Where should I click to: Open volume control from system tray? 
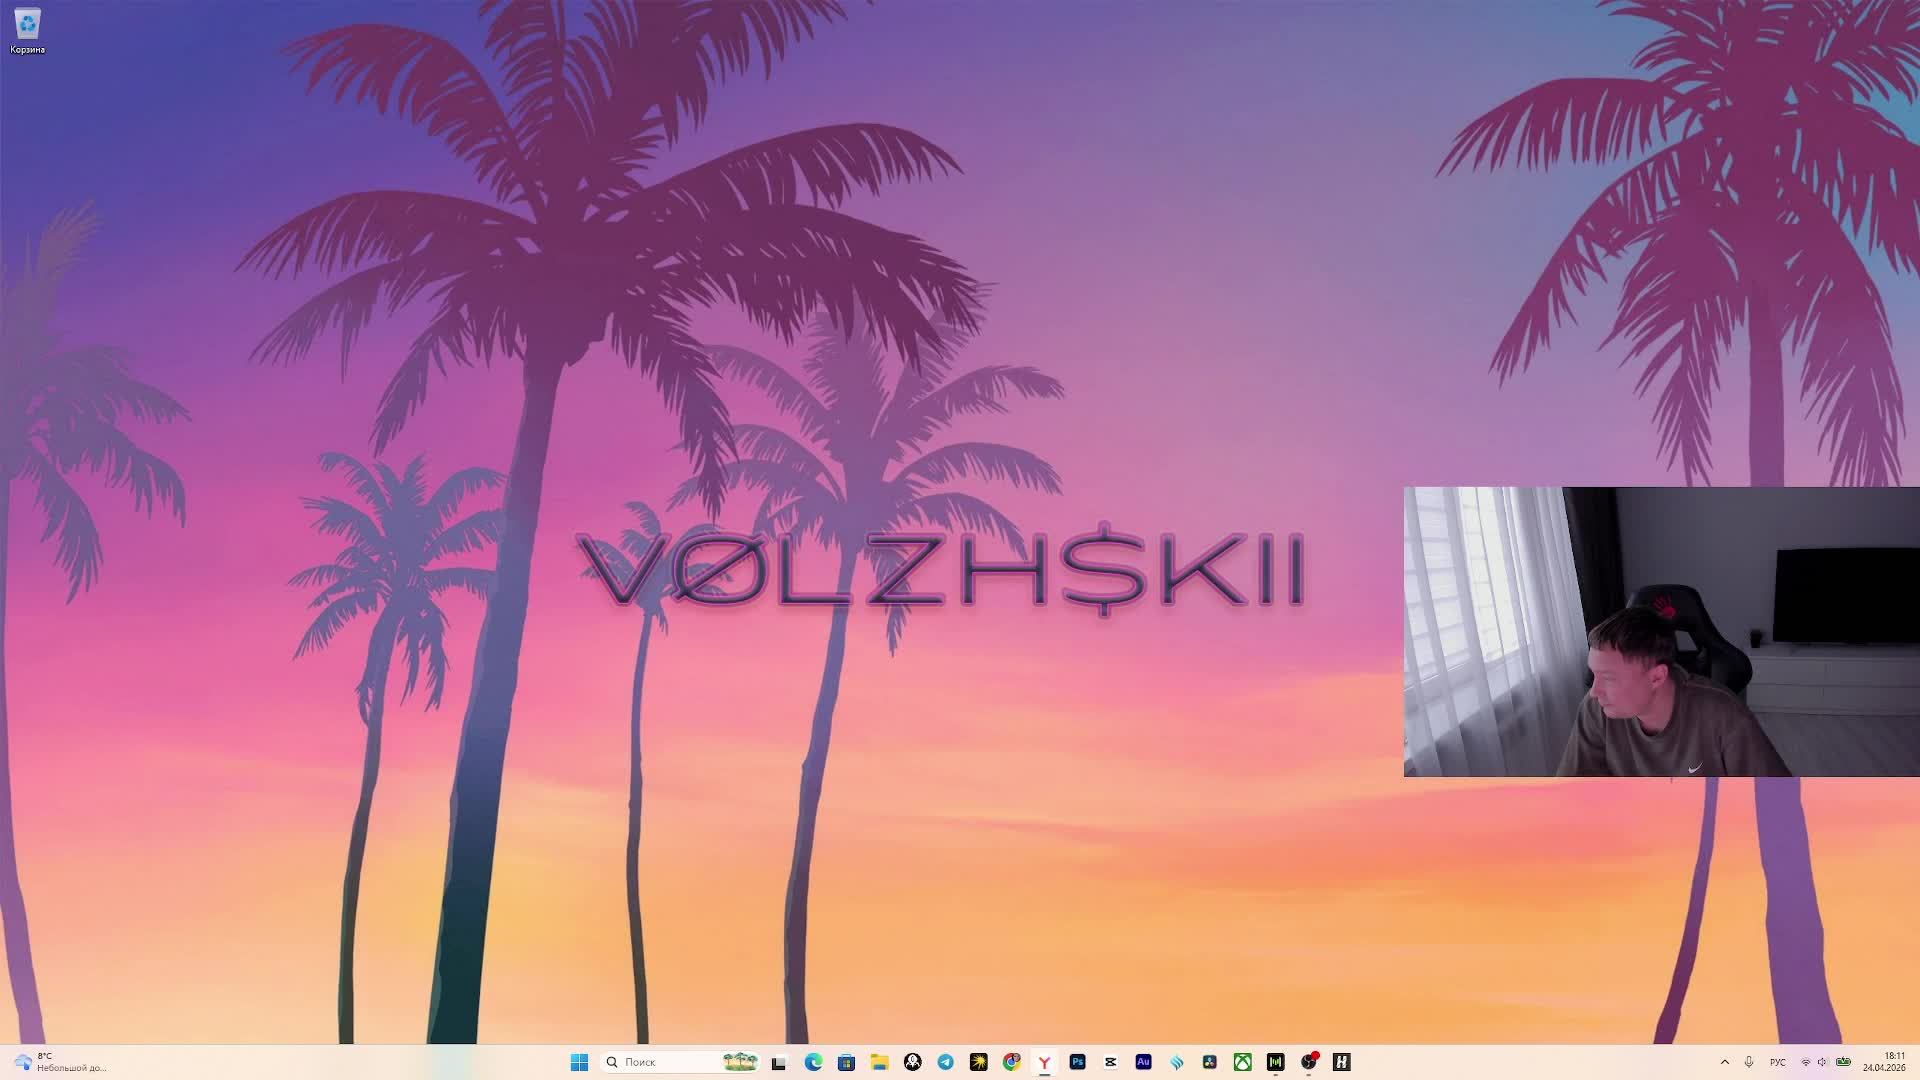1822,1062
